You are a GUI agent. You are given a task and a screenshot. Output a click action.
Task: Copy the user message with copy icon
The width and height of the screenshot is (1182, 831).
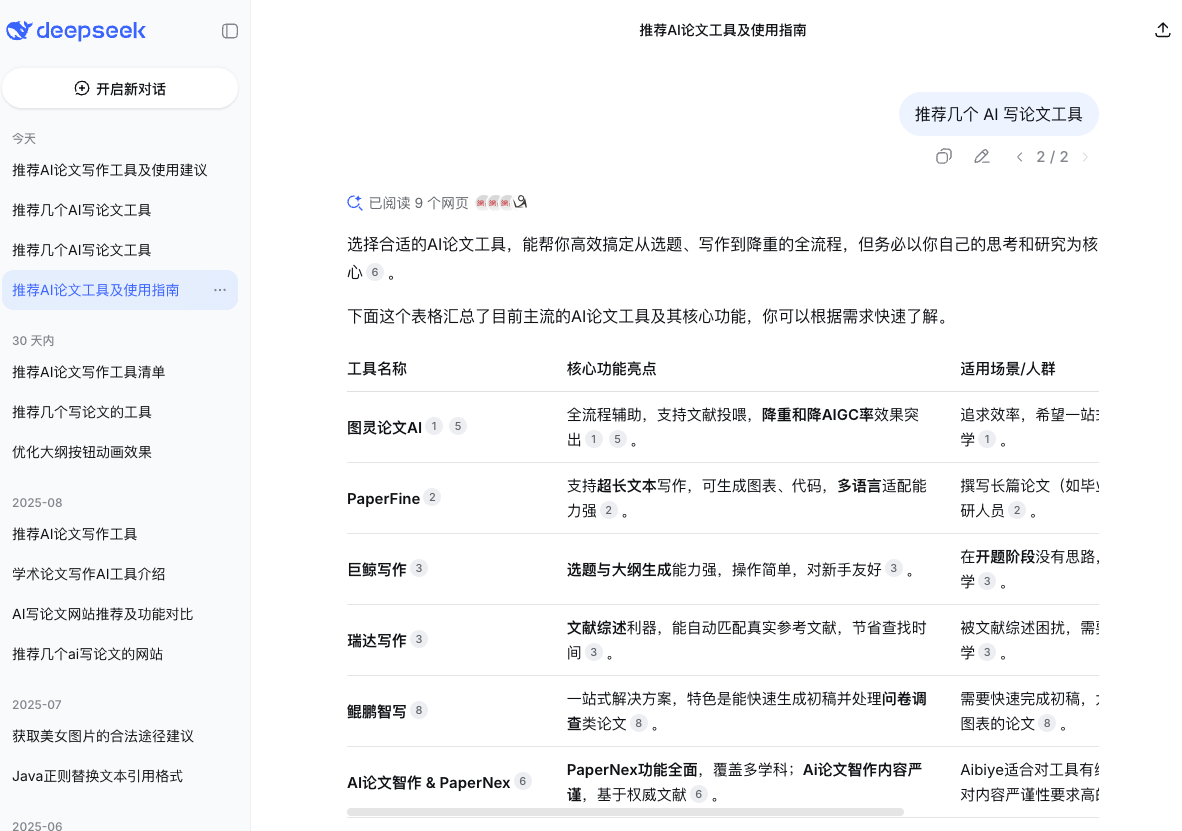pyautogui.click(x=943, y=156)
